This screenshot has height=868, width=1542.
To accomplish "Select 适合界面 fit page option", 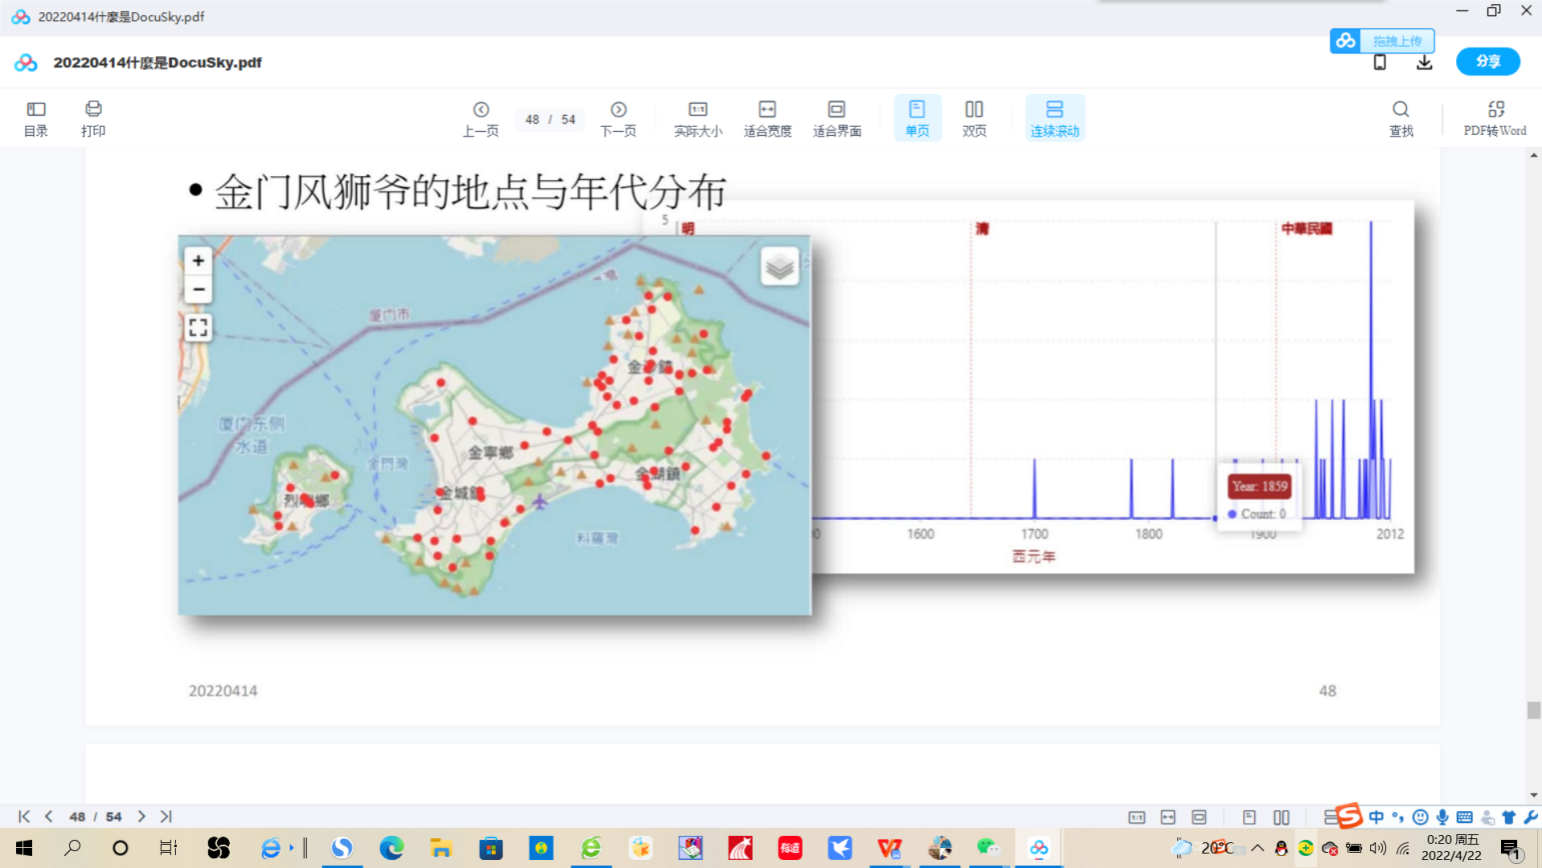I will point(837,118).
